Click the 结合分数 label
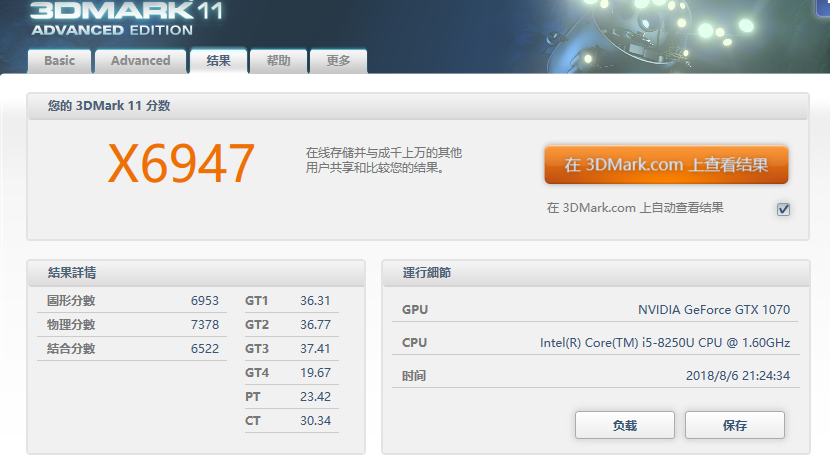Screen dimensions: 830x470 click(x=71, y=349)
